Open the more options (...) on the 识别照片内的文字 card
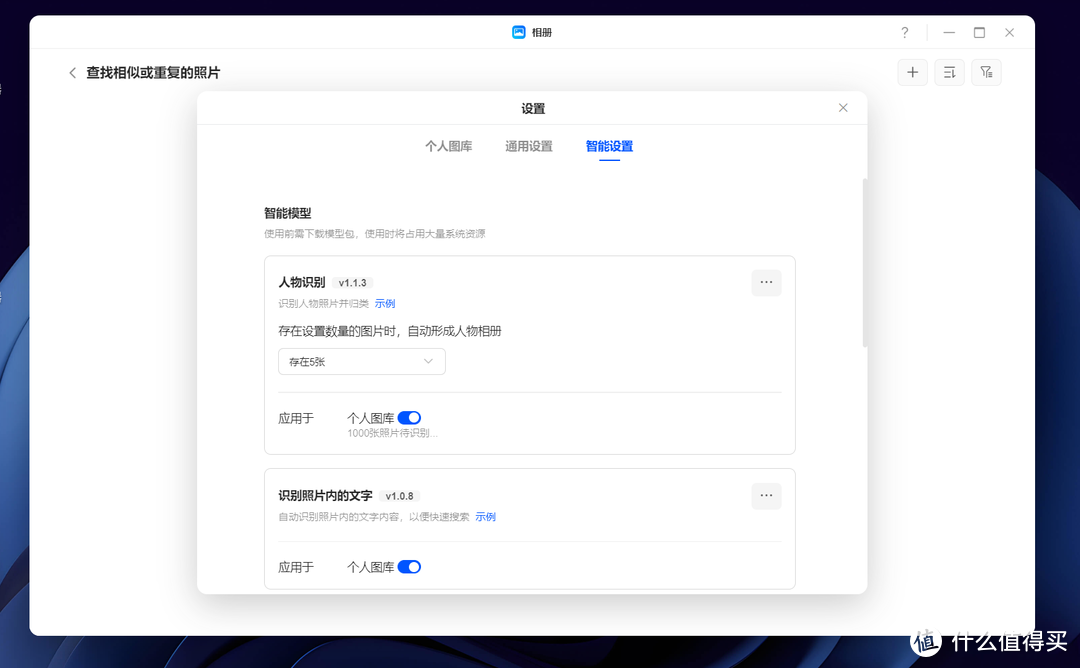The width and height of the screenshot is (1080, 668). [x=766, y=495]
